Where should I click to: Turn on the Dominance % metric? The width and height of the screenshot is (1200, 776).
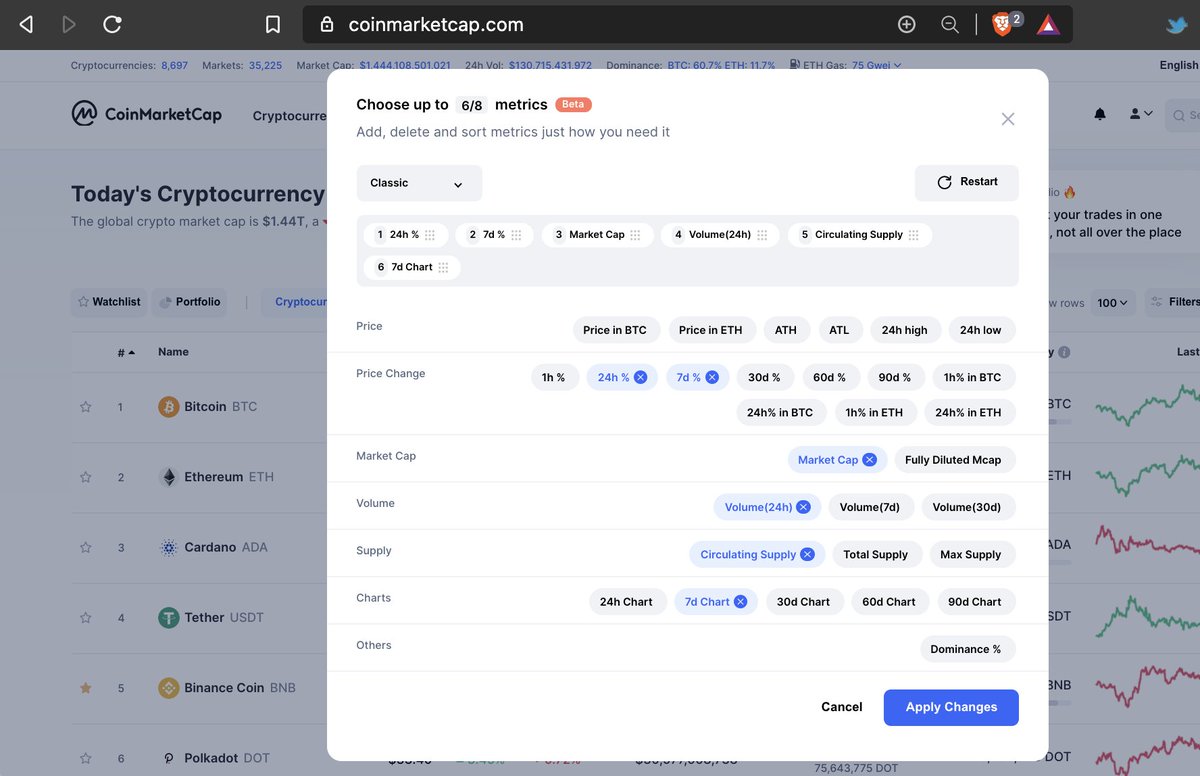966,649
